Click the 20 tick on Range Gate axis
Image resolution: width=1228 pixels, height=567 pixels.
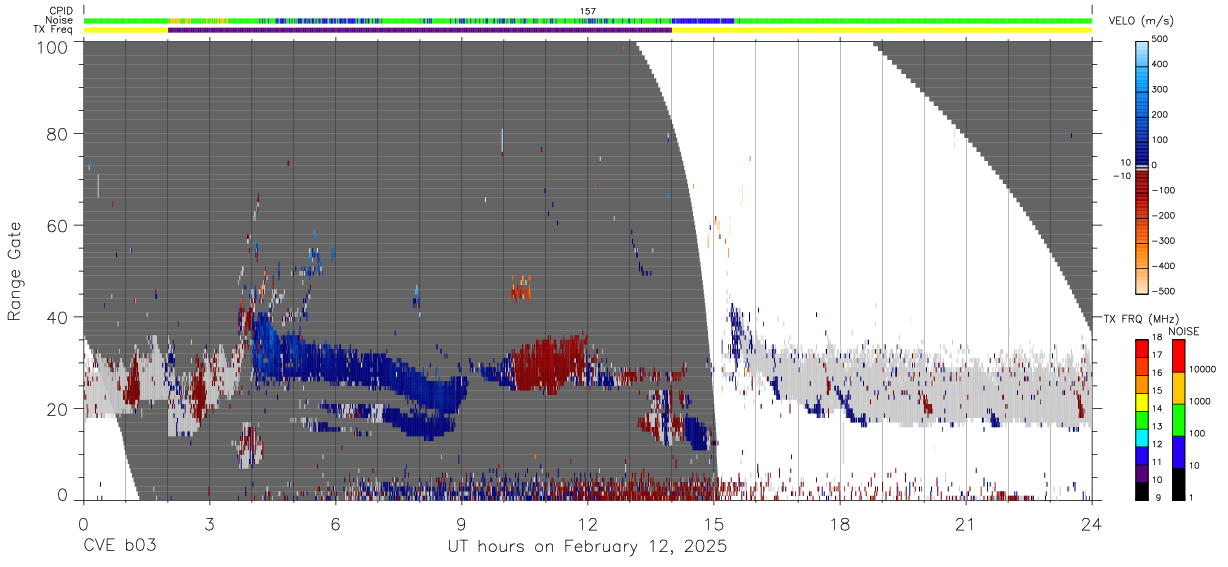(57, 409)
